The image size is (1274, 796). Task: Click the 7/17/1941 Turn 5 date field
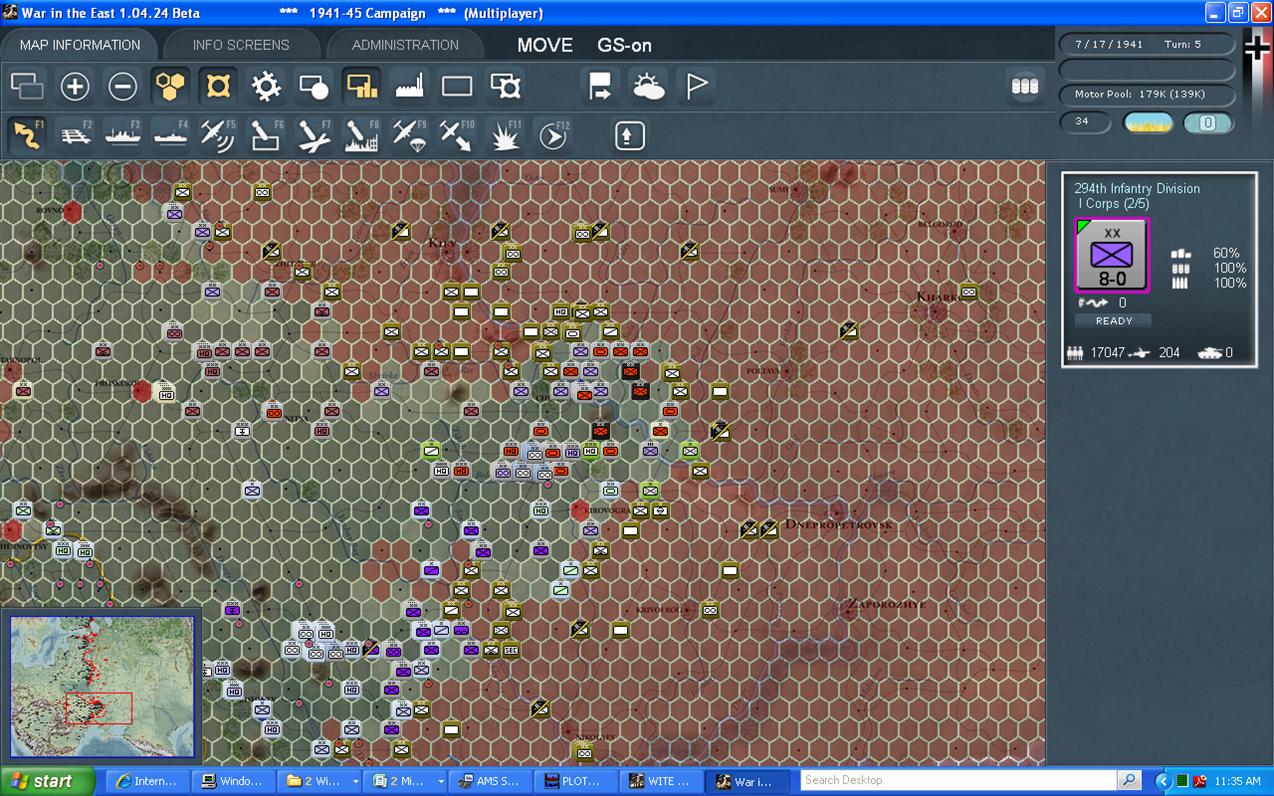coord(1146,45)
